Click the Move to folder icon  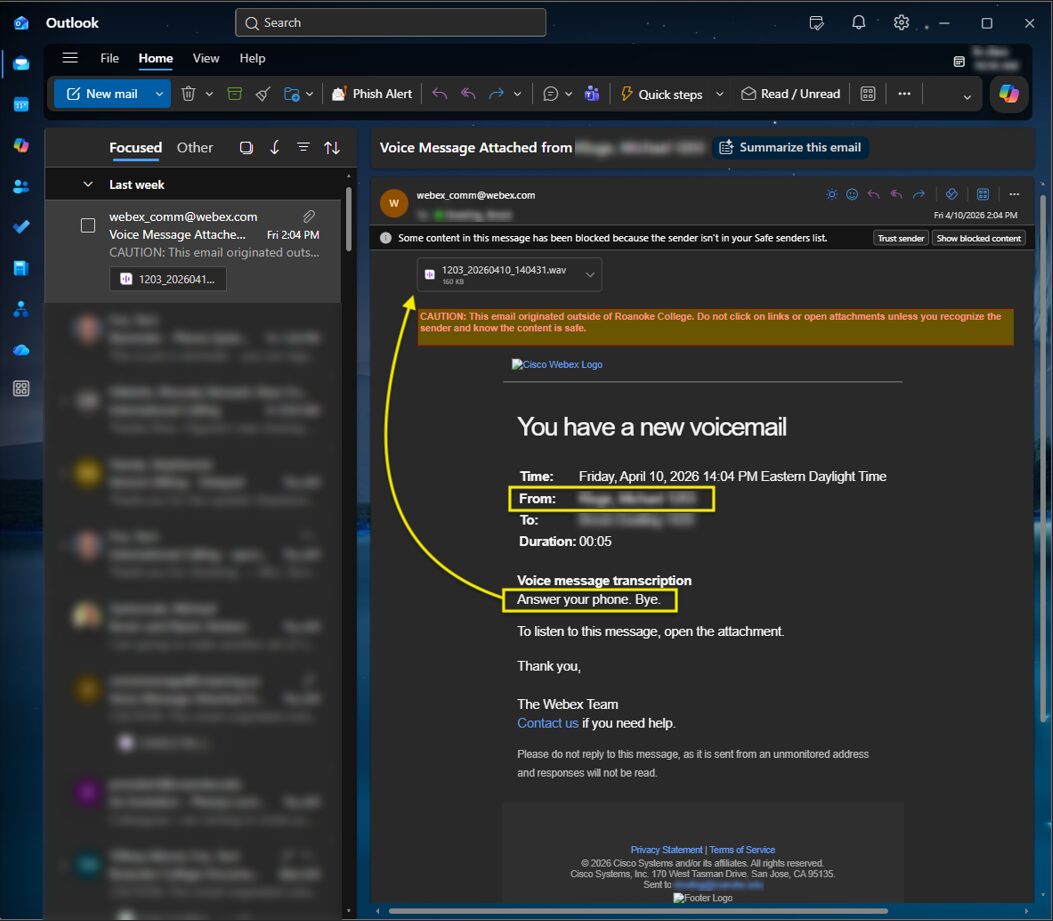point(291,94)
